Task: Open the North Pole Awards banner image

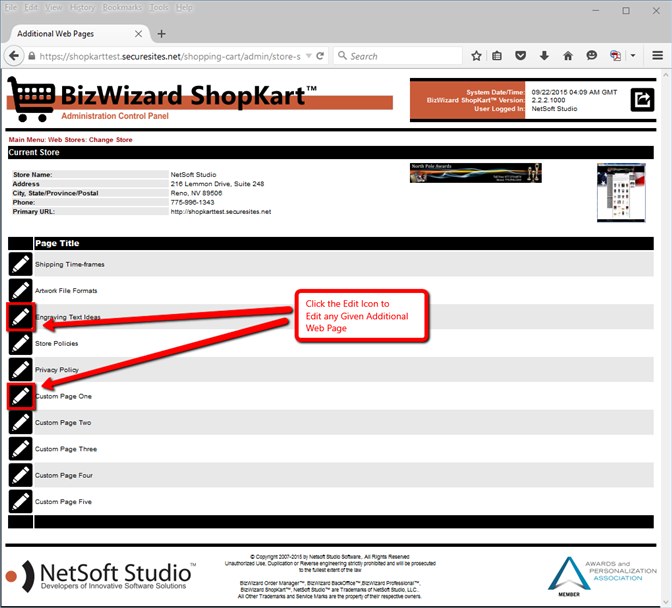Action: point(476,173)
